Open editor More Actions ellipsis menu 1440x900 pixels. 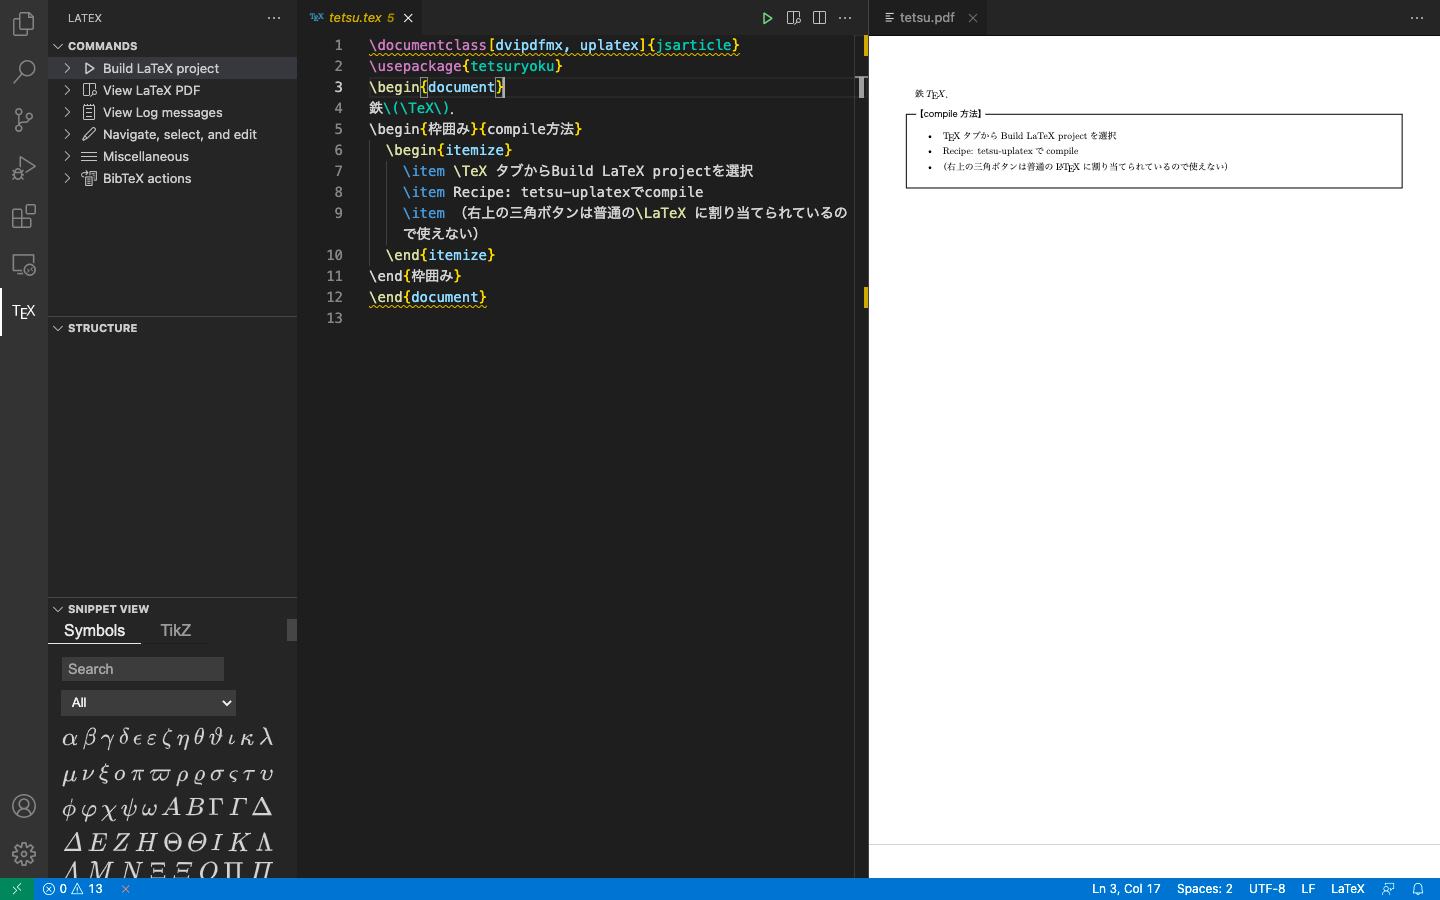pos(845,18)
